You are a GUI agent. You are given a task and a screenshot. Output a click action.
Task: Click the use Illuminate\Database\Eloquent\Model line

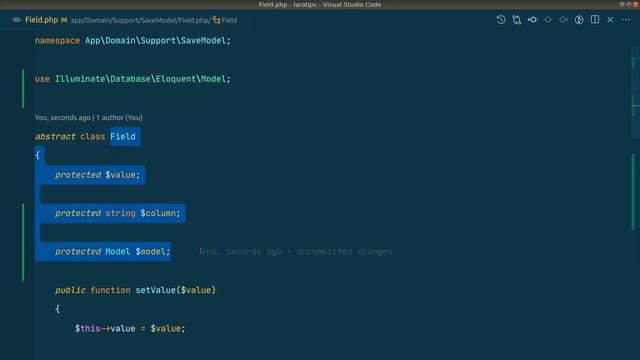(x=133, y=79)
